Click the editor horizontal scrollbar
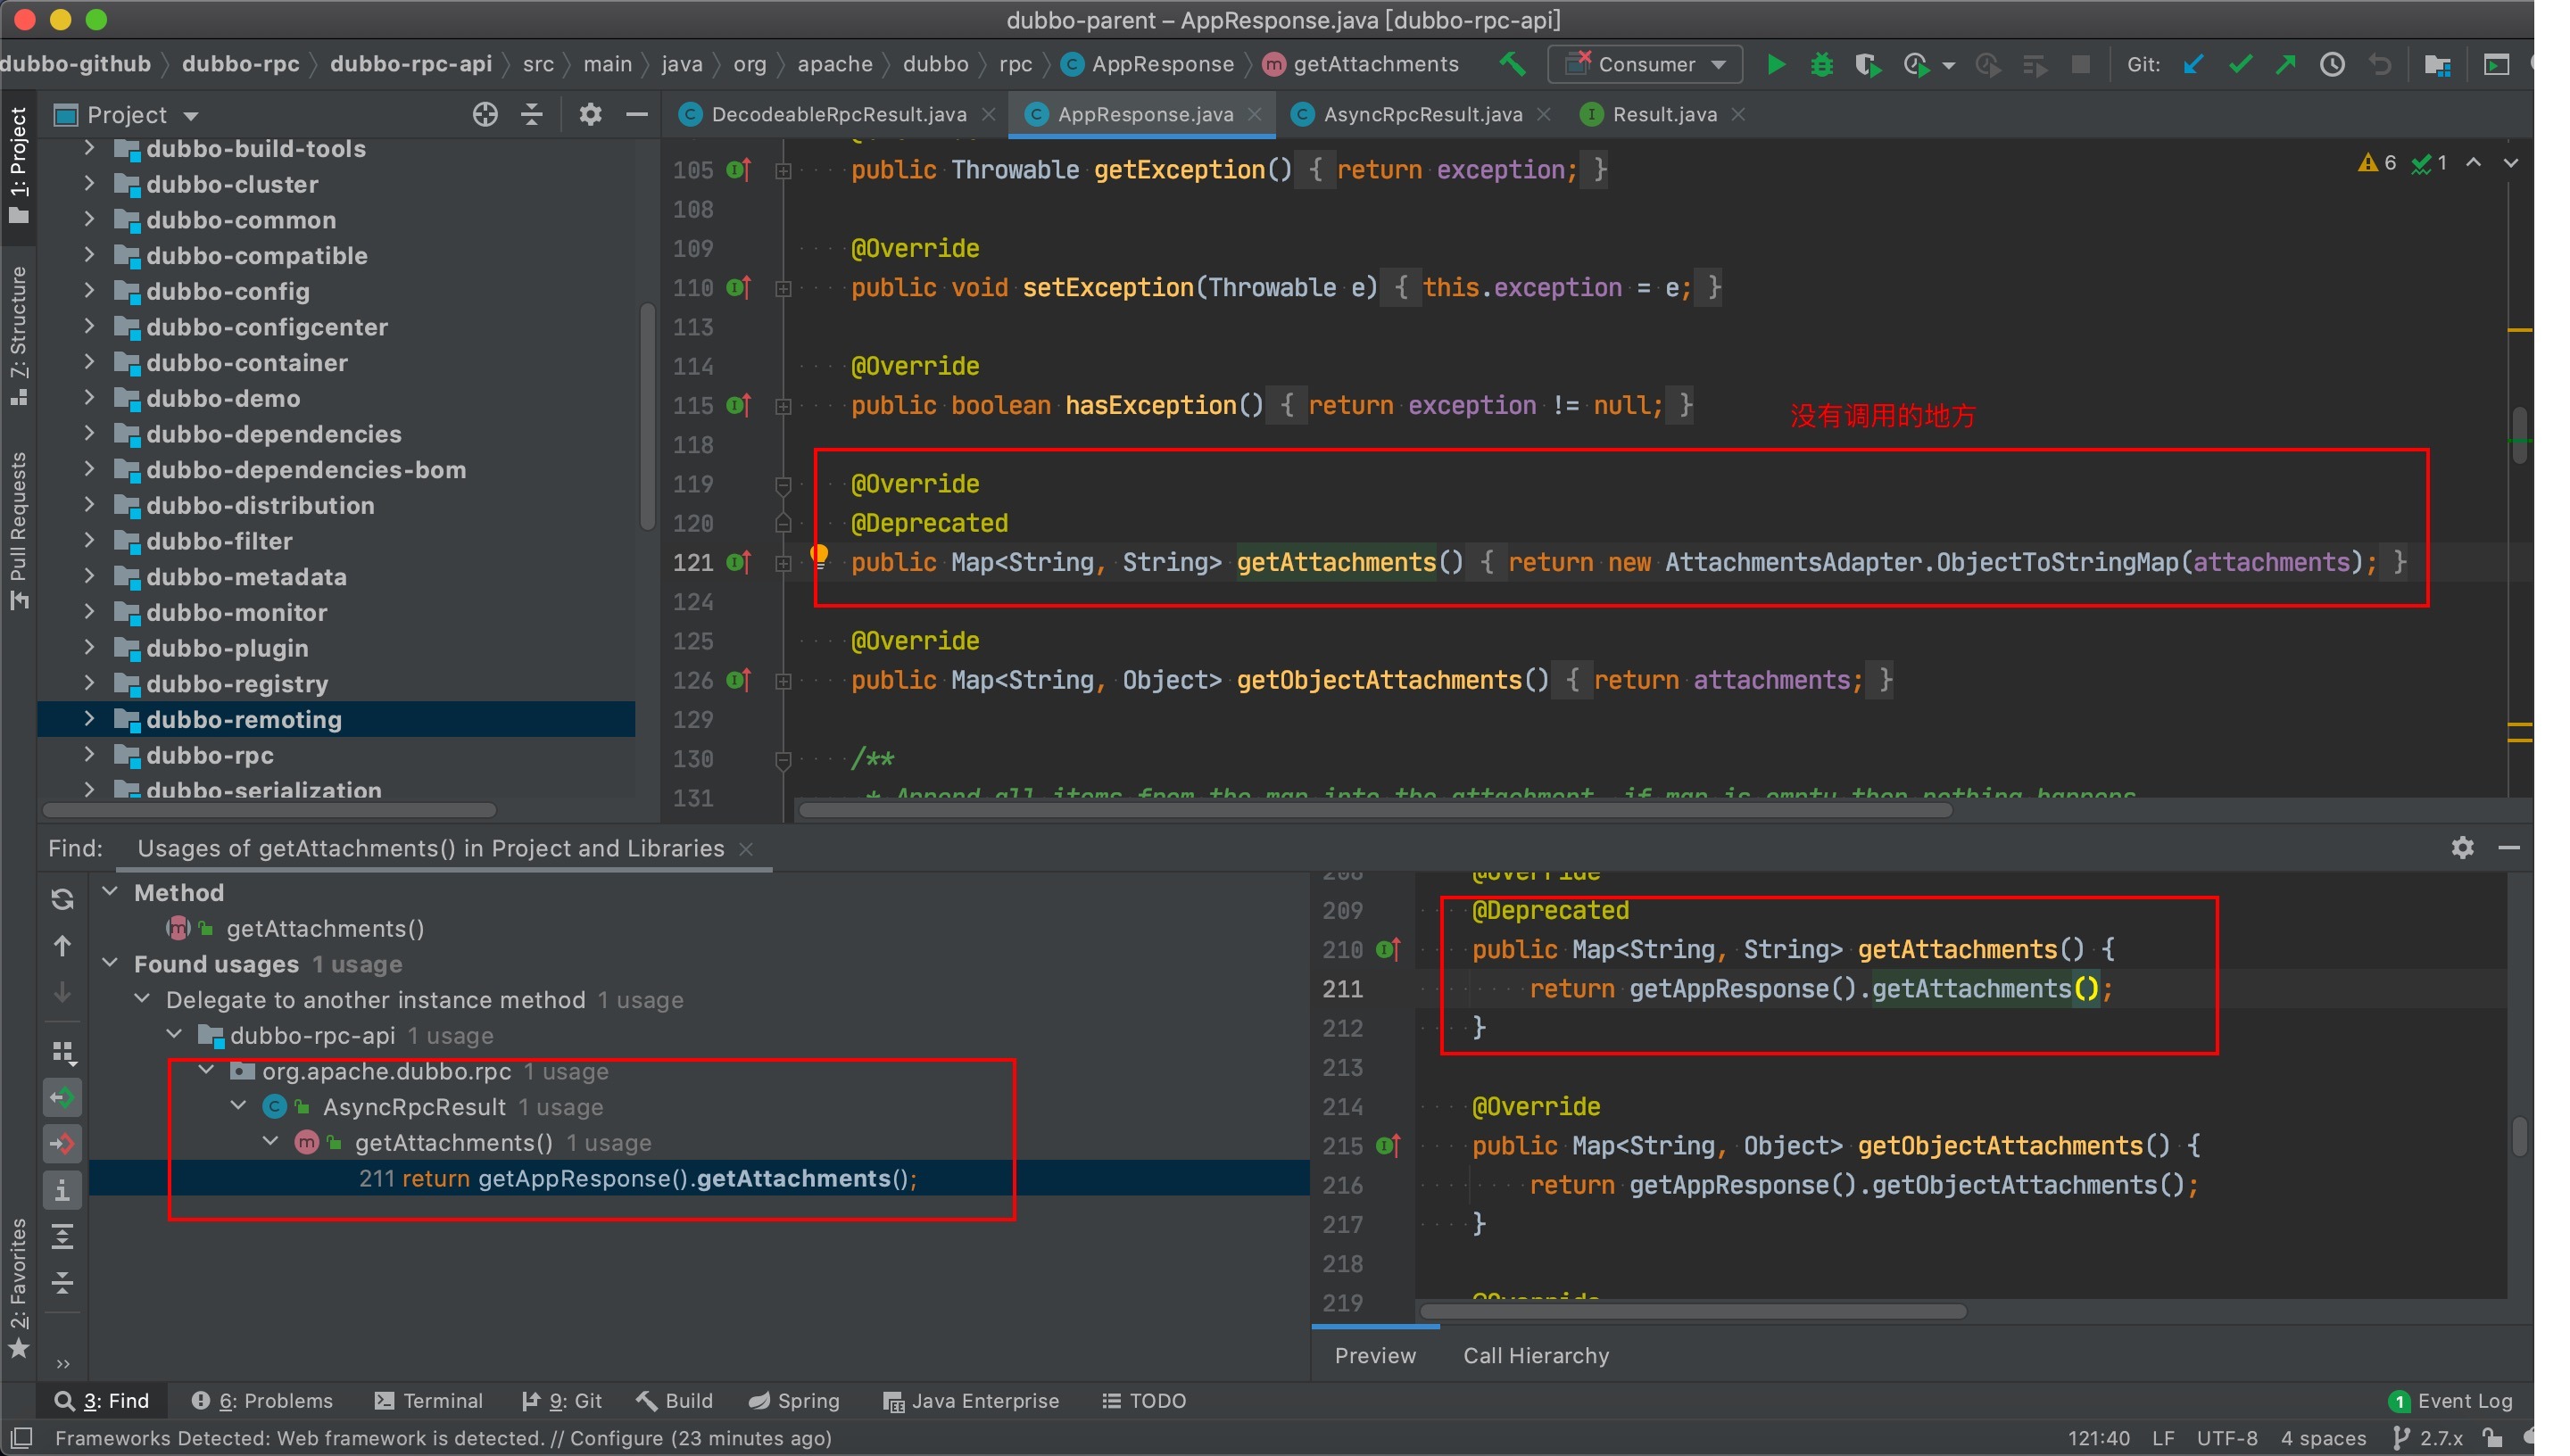The width and height of the screenshot is (2570, 1456). click(x=1375, y=810)
